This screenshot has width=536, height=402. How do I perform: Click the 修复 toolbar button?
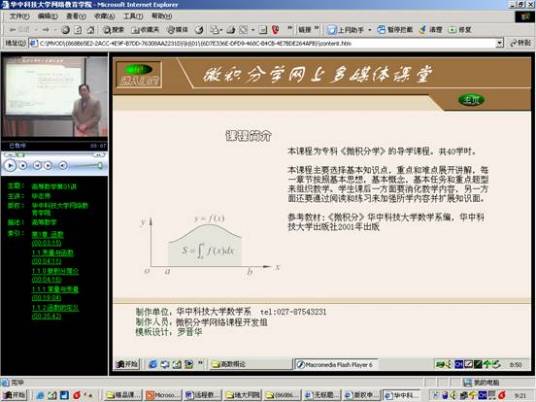[460, 30]
